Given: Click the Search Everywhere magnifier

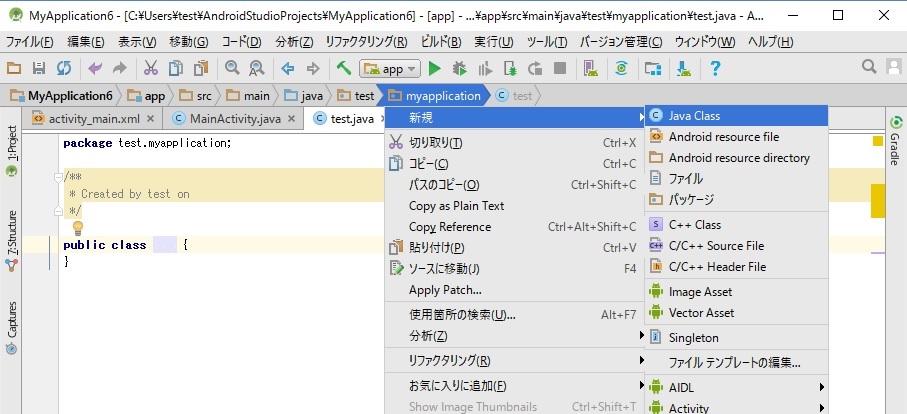Looking at the screenshot, I should pyautogui.click(x=869, y=66).
